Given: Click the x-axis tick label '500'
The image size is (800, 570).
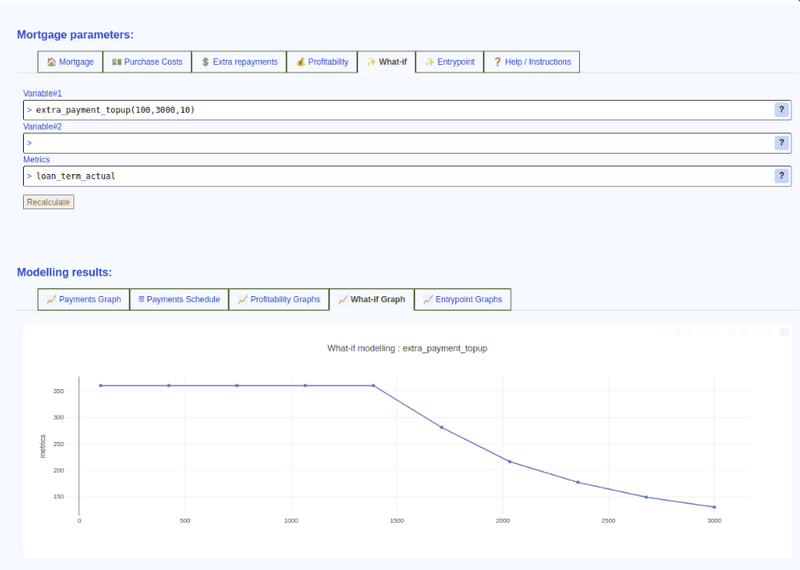Looking at the screenshot, I should [x=185, y=521].
